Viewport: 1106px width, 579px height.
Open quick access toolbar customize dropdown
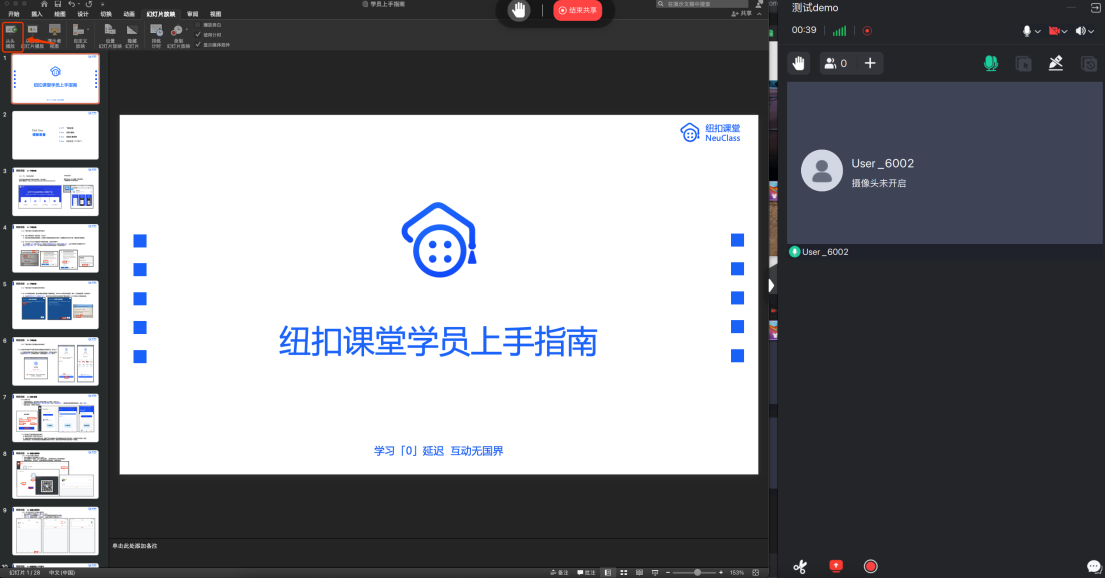102,4
